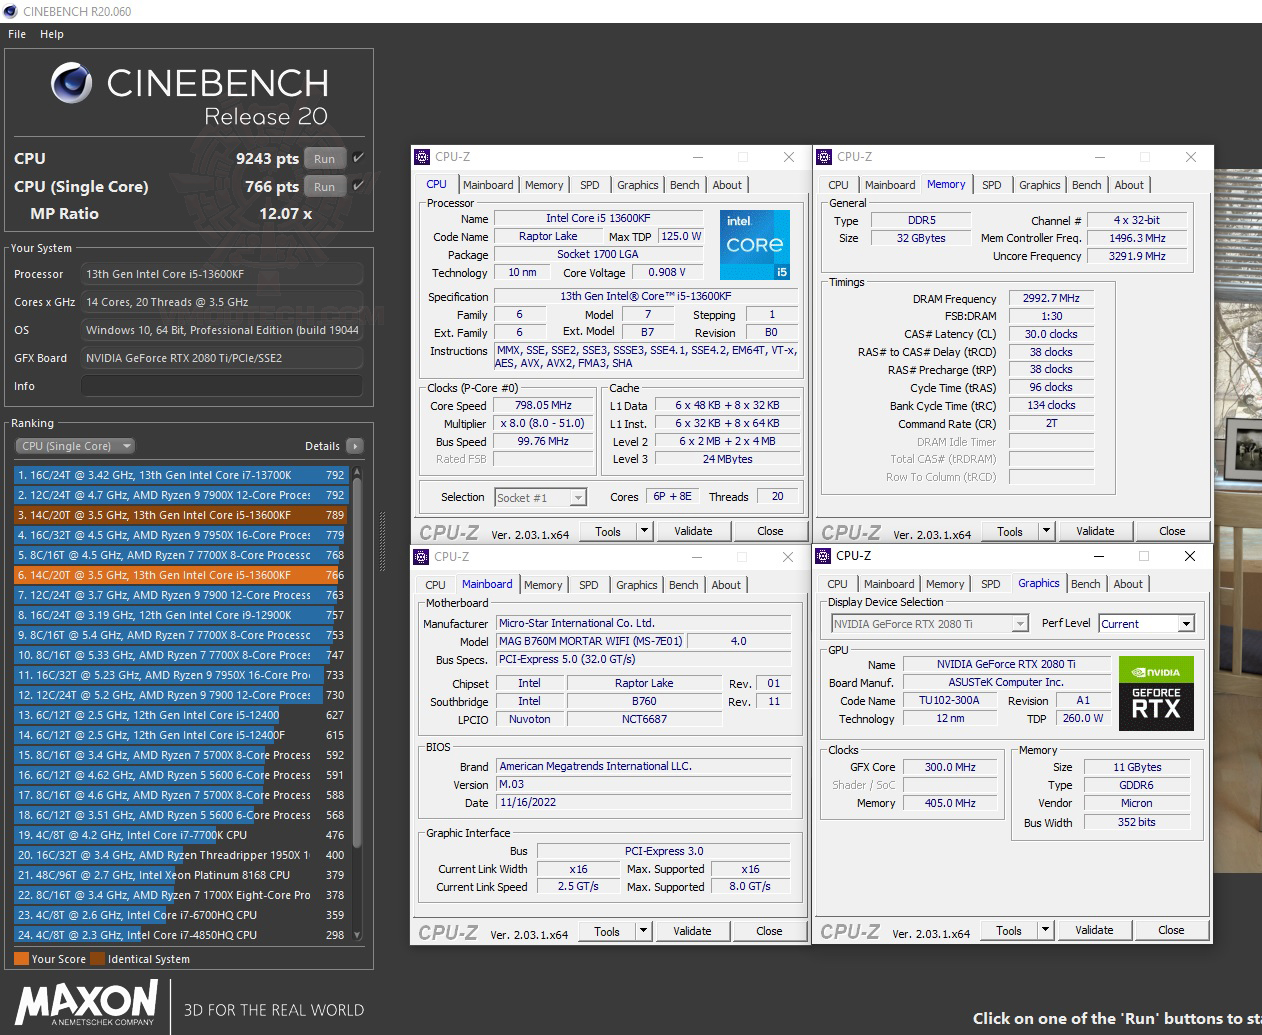The height and width of the screenshot is (1035, 1262).
Task: Open the File menu in Cinebench
Action: pos(17,34)
